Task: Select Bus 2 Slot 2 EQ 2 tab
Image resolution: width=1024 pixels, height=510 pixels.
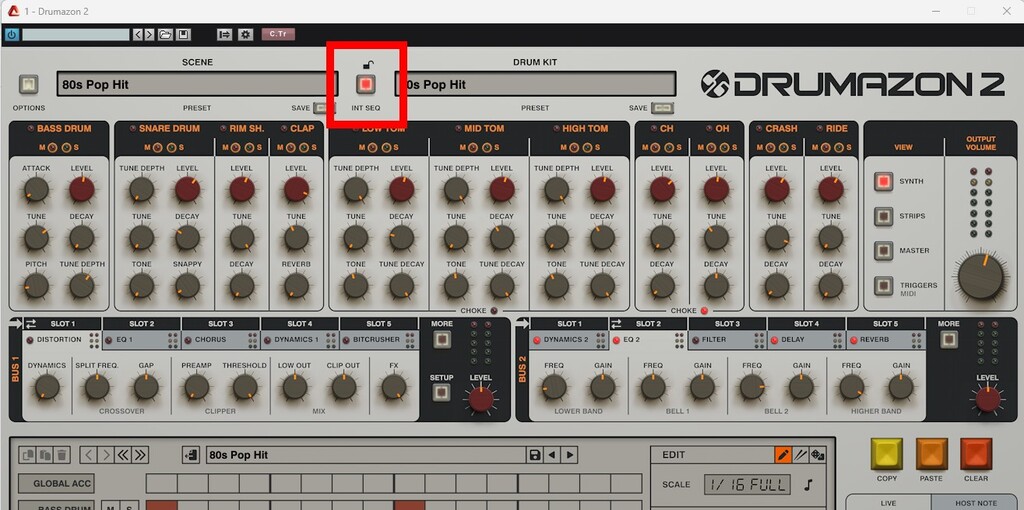Action: tap(648, 340)
